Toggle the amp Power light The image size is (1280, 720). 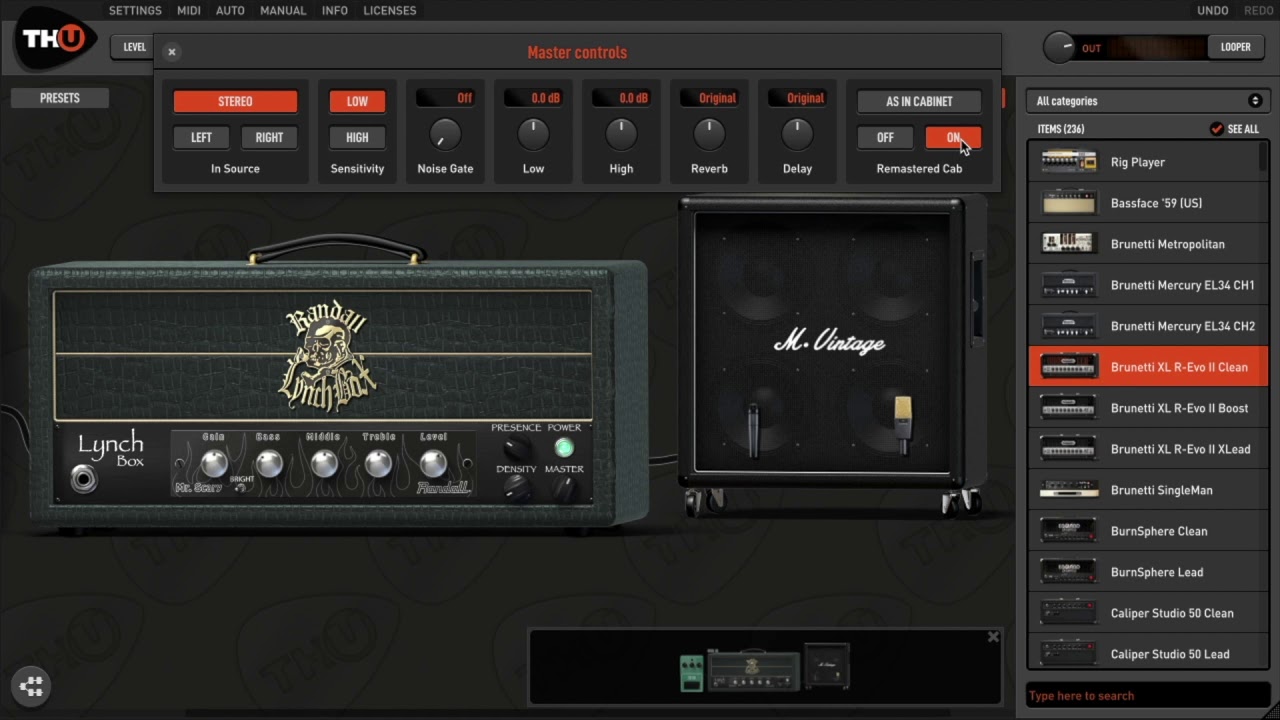[564, 447]
